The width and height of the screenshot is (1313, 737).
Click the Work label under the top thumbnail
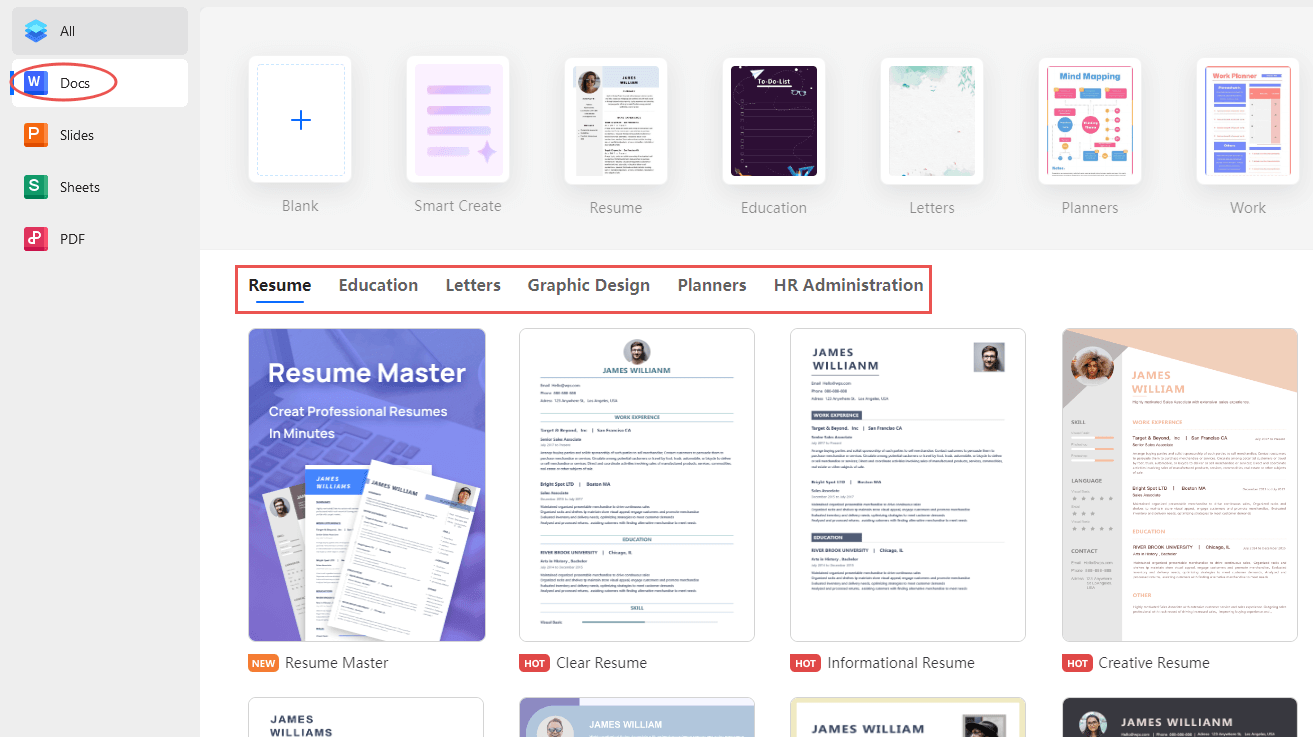(1248, 208)
